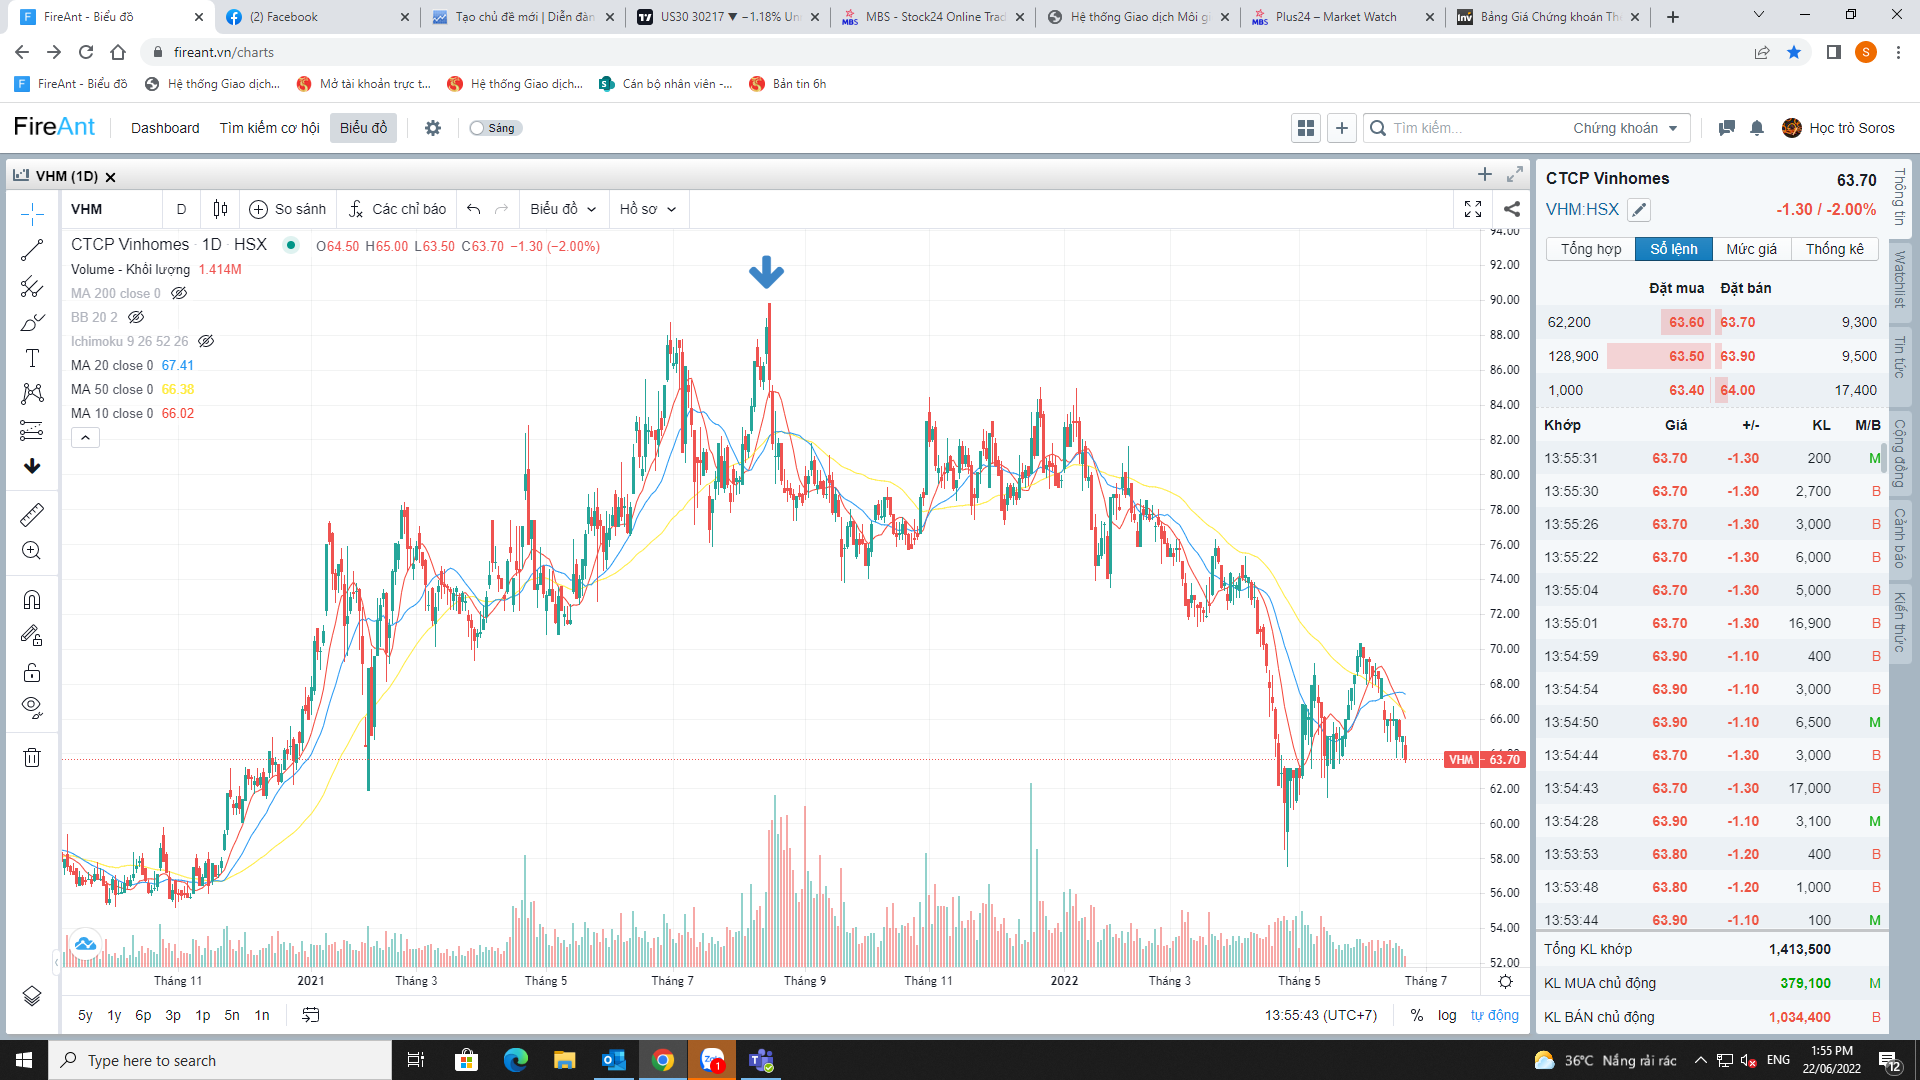Click the trash icon to remove drawings
This screenshot has width=1920, height=1080.
coord(32,757)
